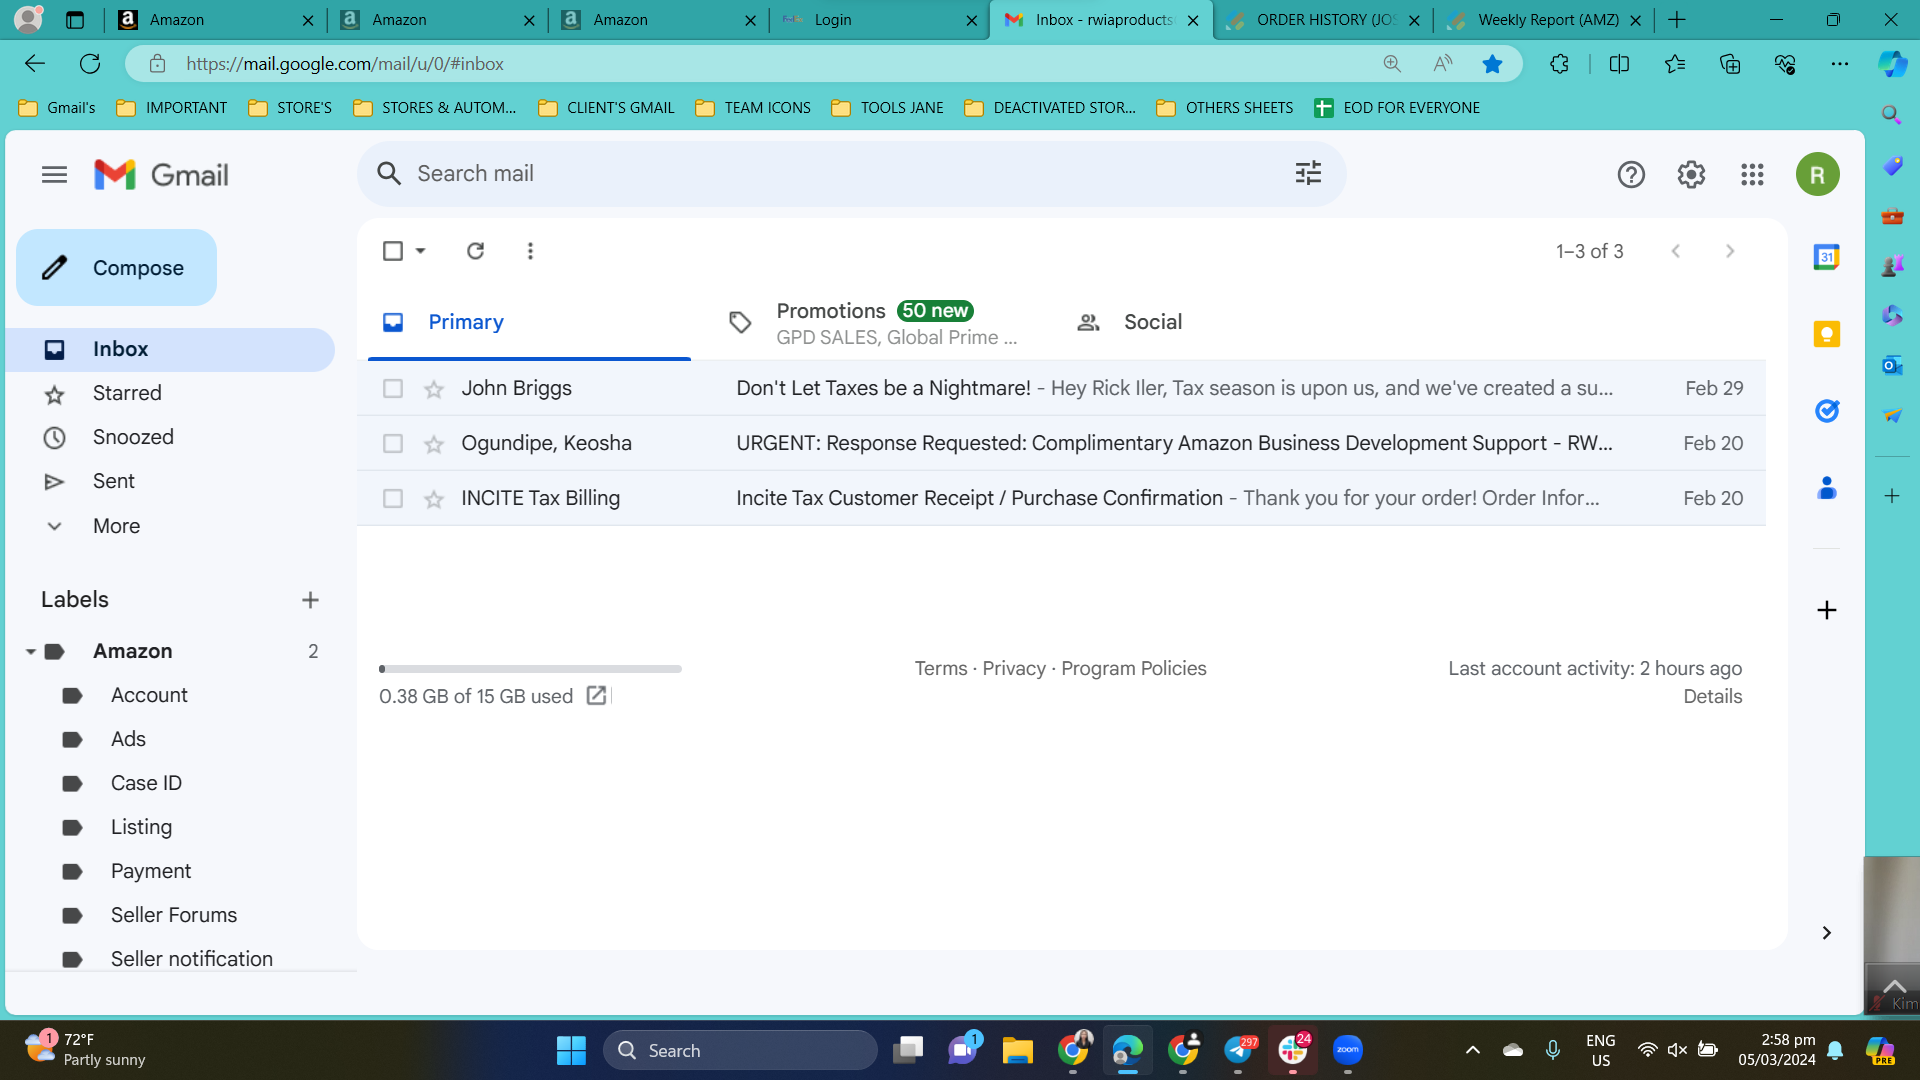Click the Search mail field

(850, 174)
